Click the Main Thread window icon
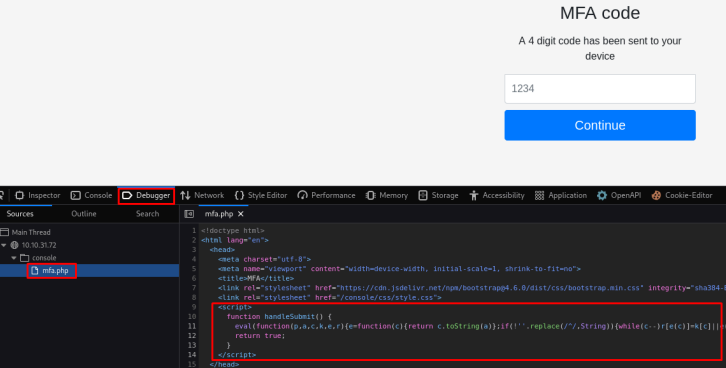726x368 pixels. click(x=5, y=232)
